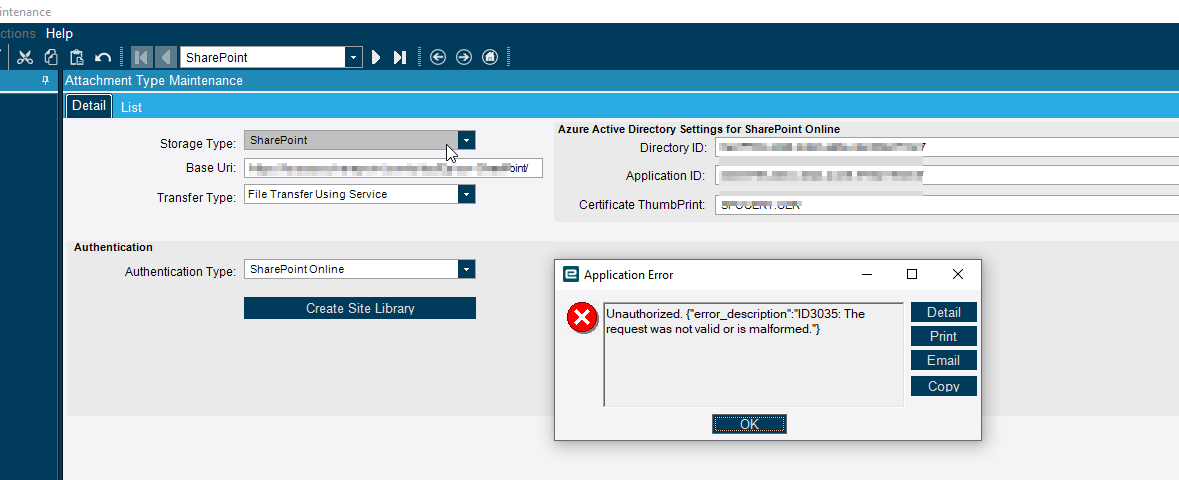Click the red error icon in dialog
This screenshot has width=1179, height=480.
(581, 319)
